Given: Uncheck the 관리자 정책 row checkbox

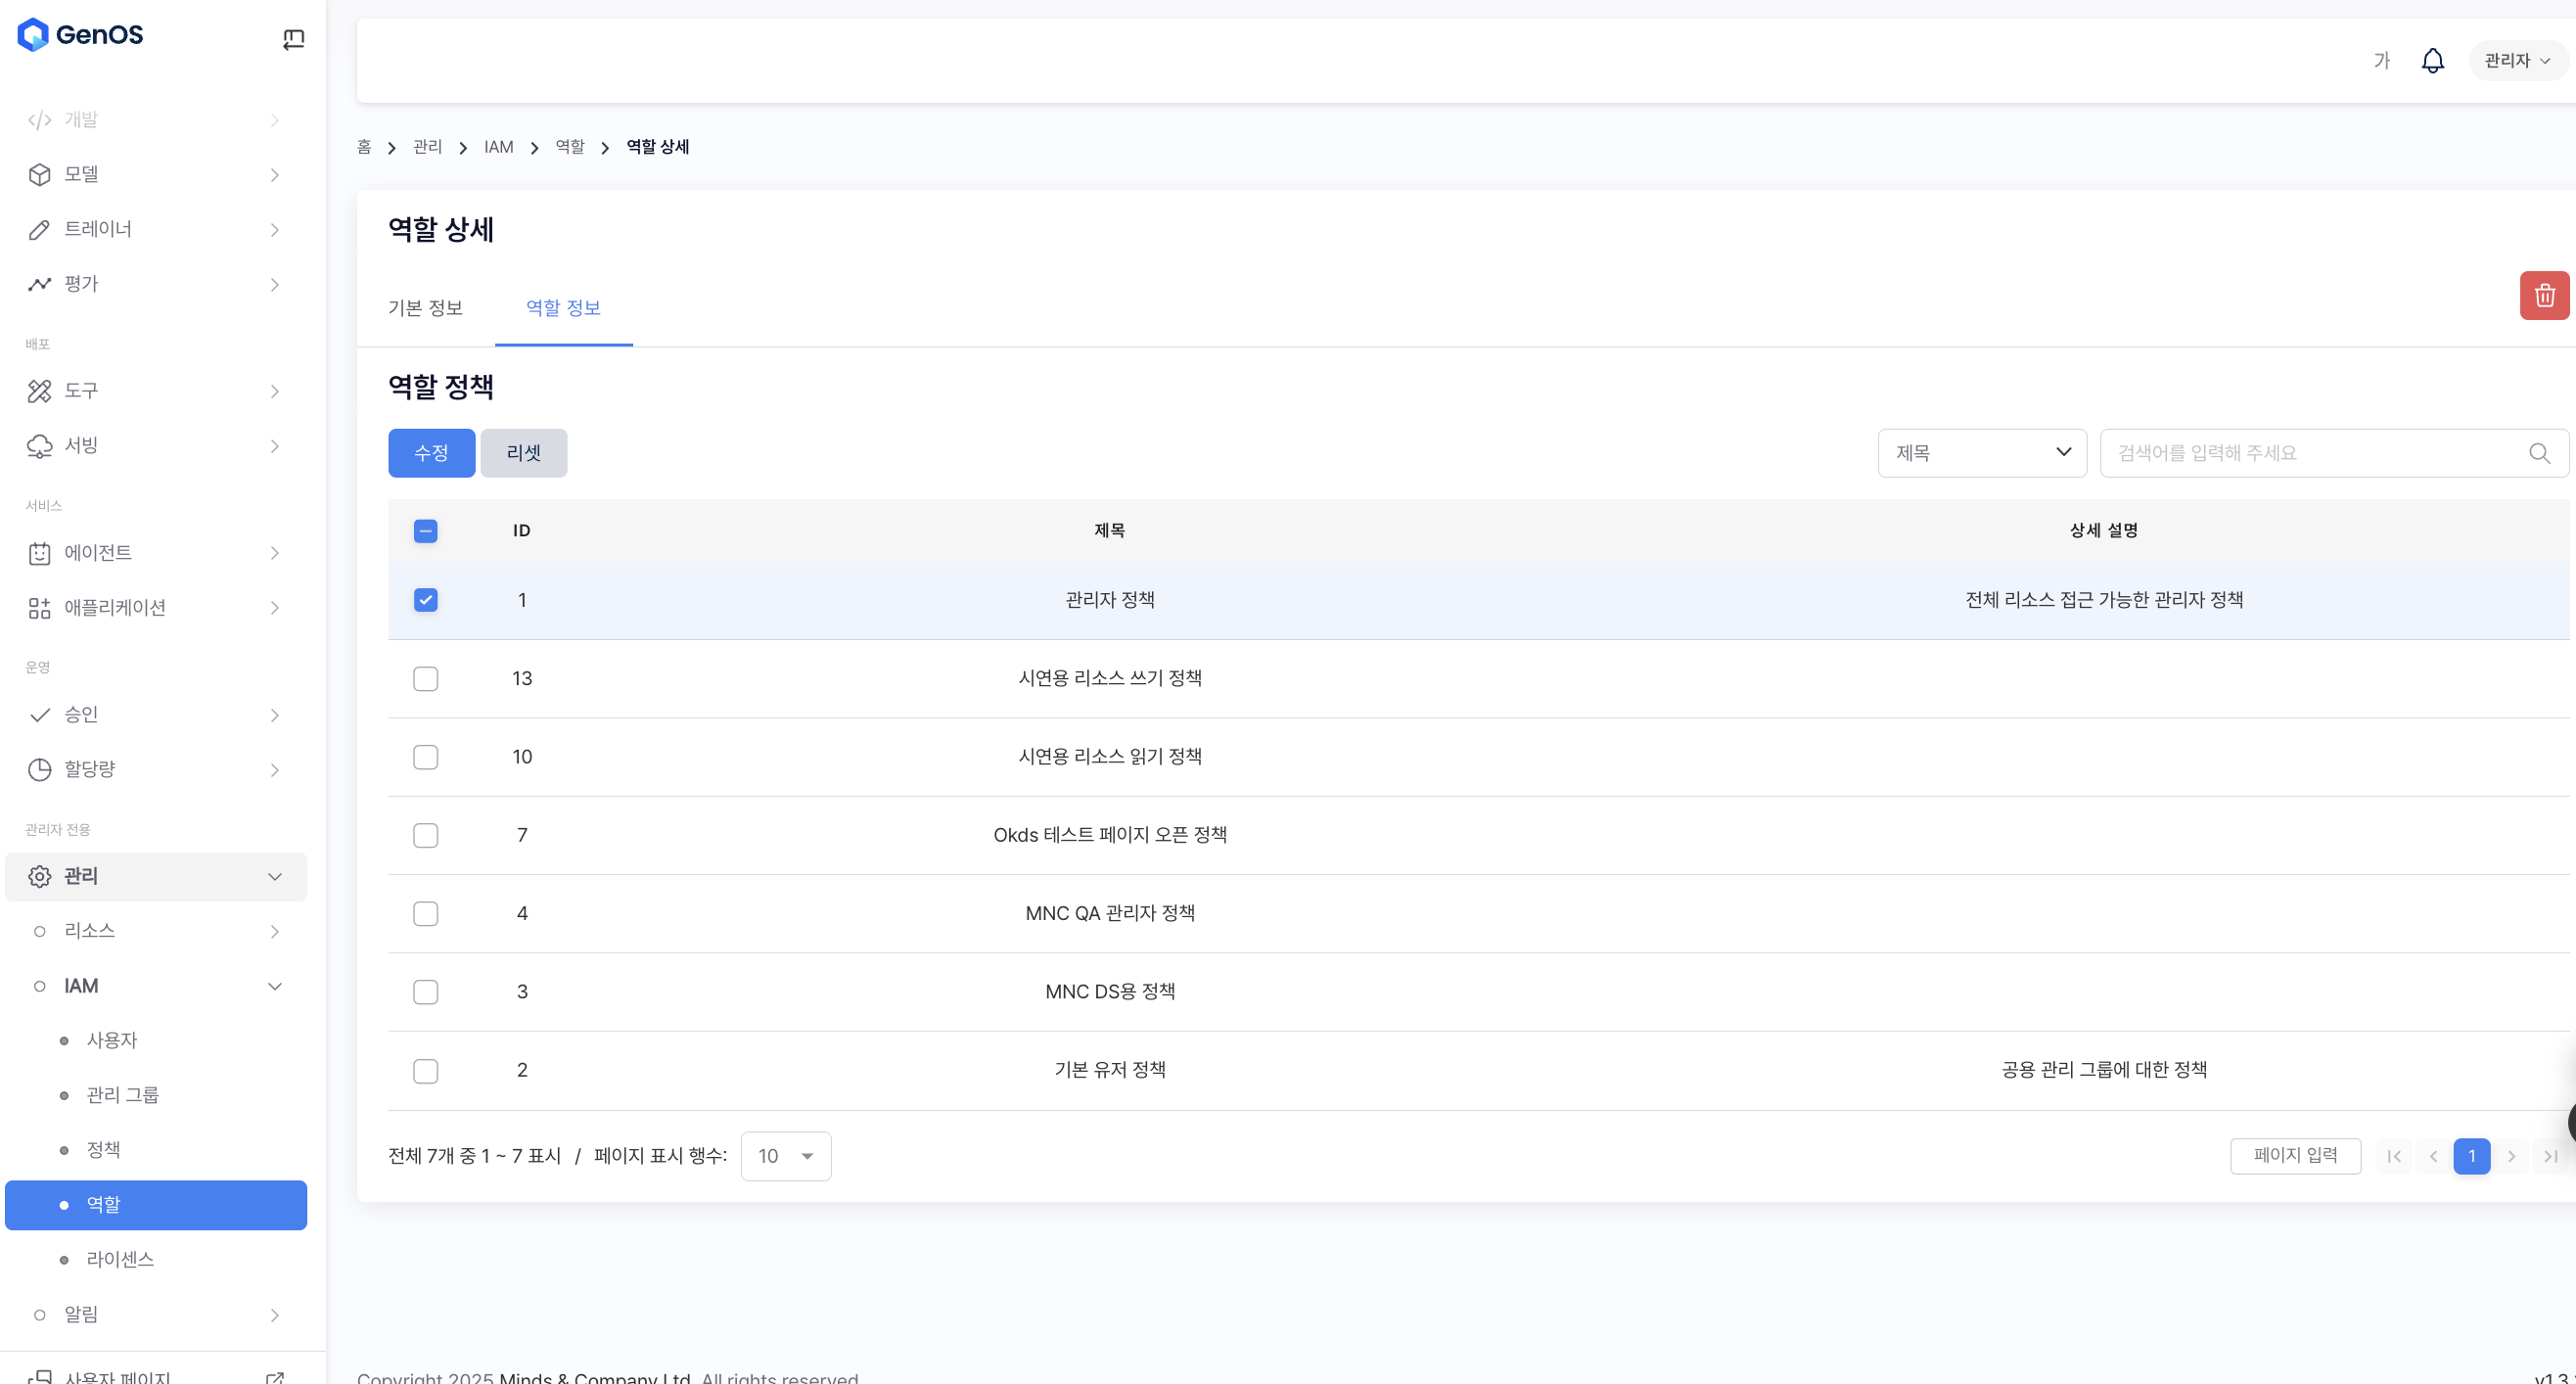Looking at the screenshot, I should pos(425,600).
